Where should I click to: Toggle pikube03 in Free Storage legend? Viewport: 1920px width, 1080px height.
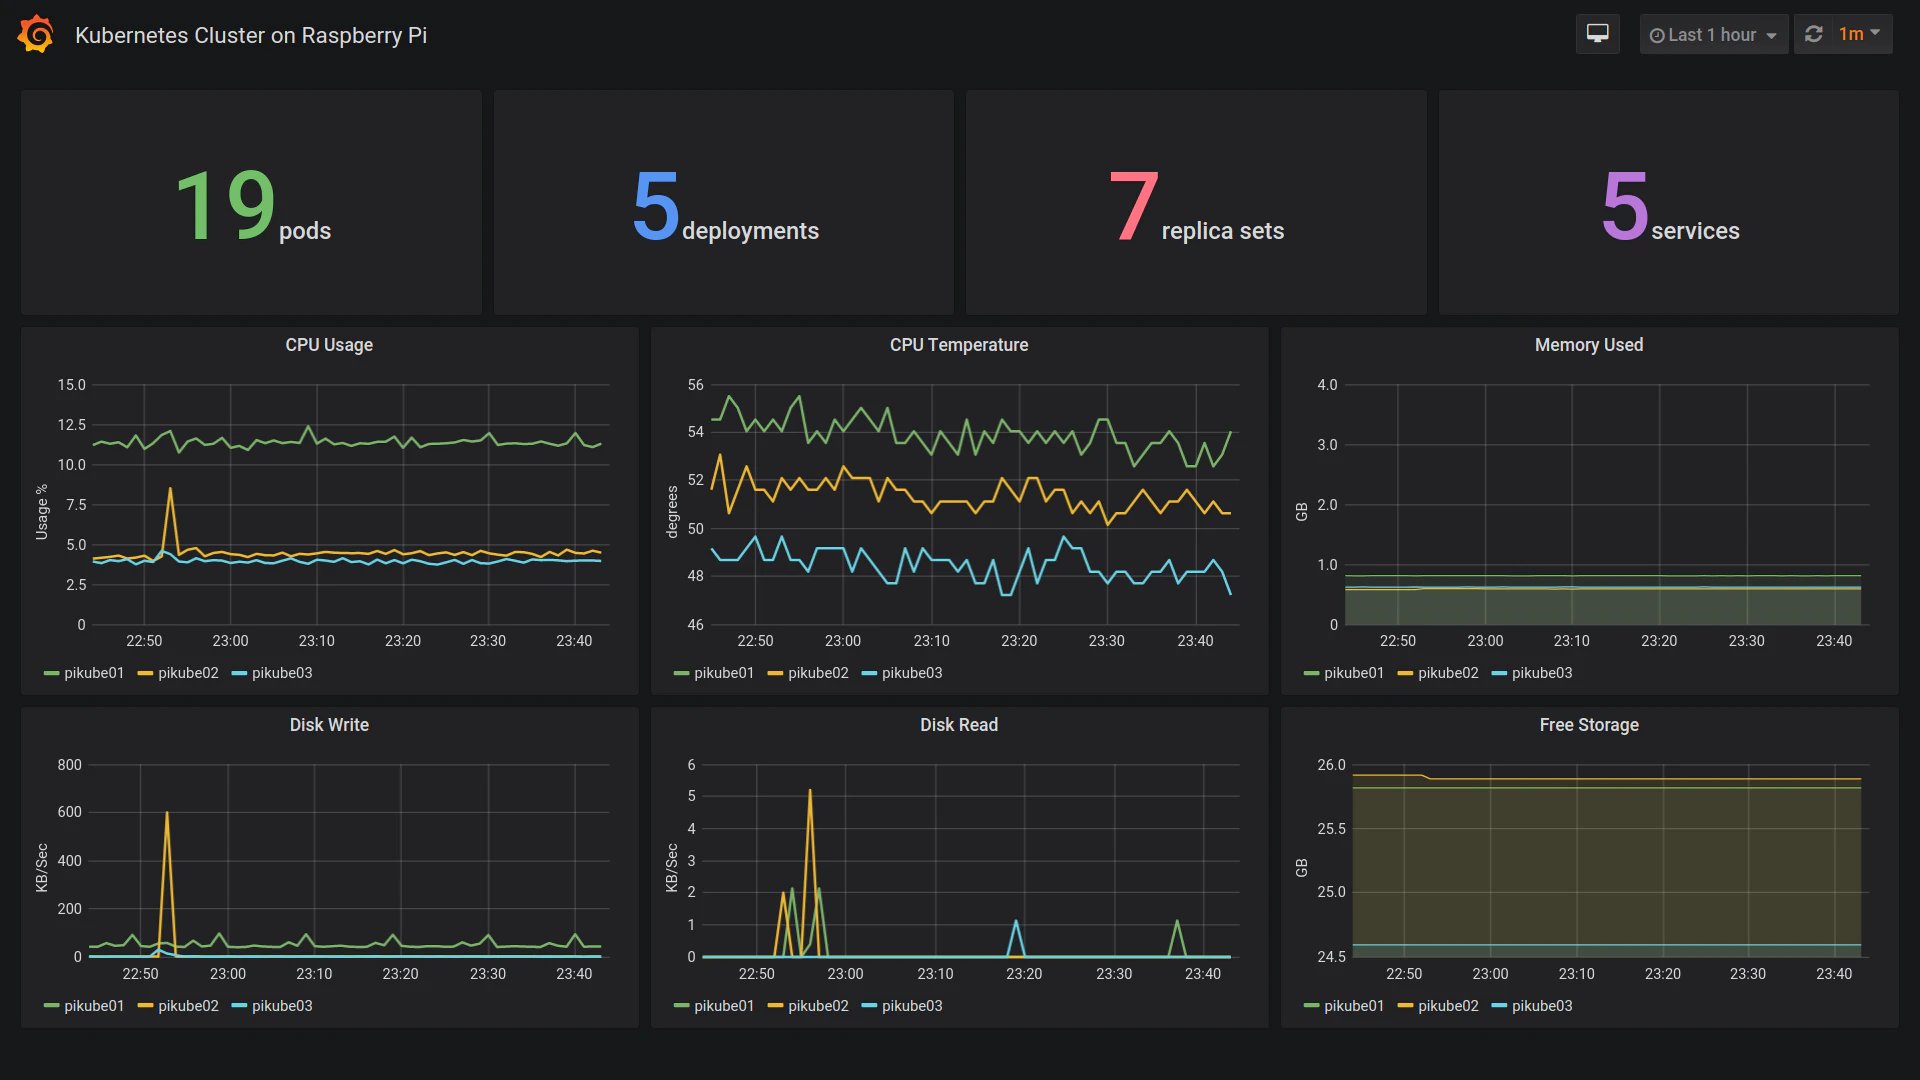click(1532, 1006)
